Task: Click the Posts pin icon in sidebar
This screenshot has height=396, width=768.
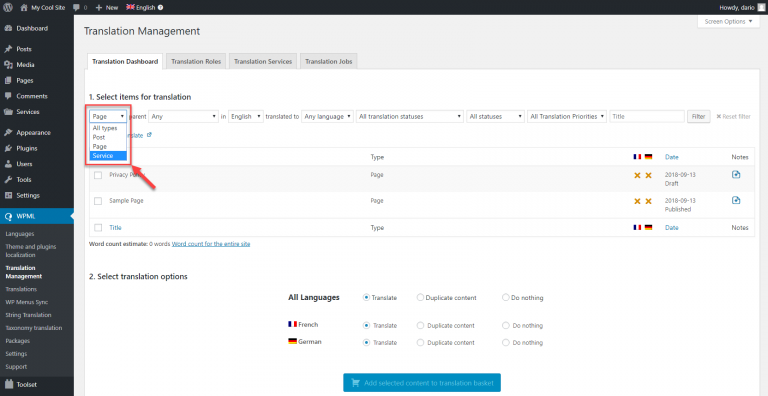Action: 8,49
